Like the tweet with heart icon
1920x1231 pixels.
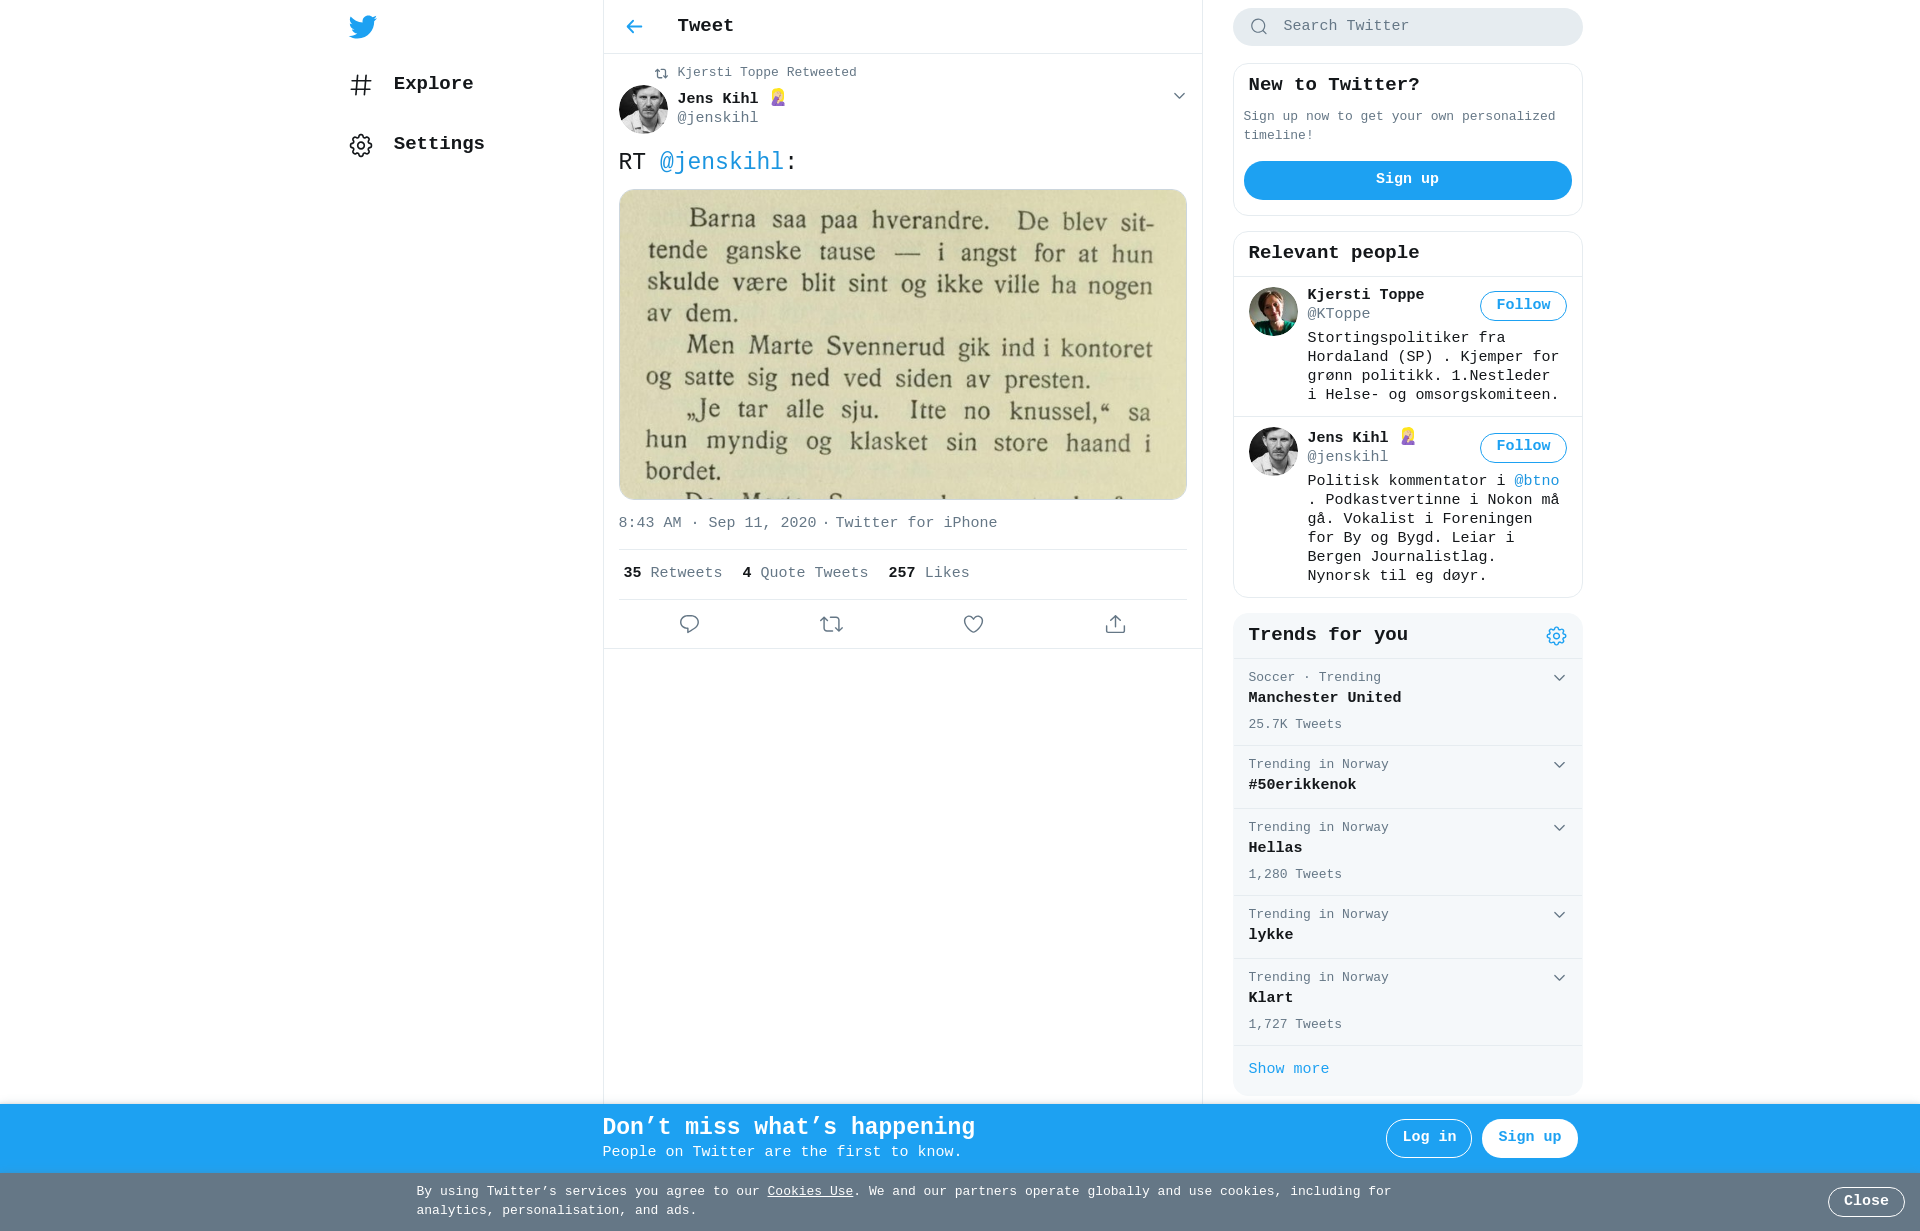click(973, 624)
